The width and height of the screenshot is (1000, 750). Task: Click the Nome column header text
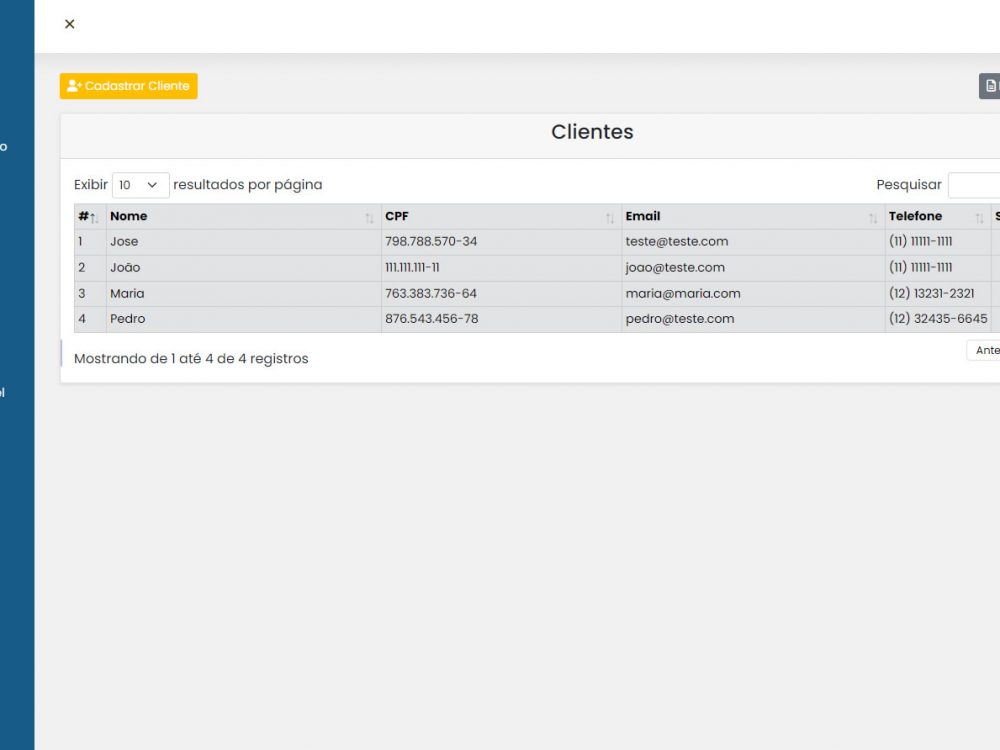click(x=129, y=216)
